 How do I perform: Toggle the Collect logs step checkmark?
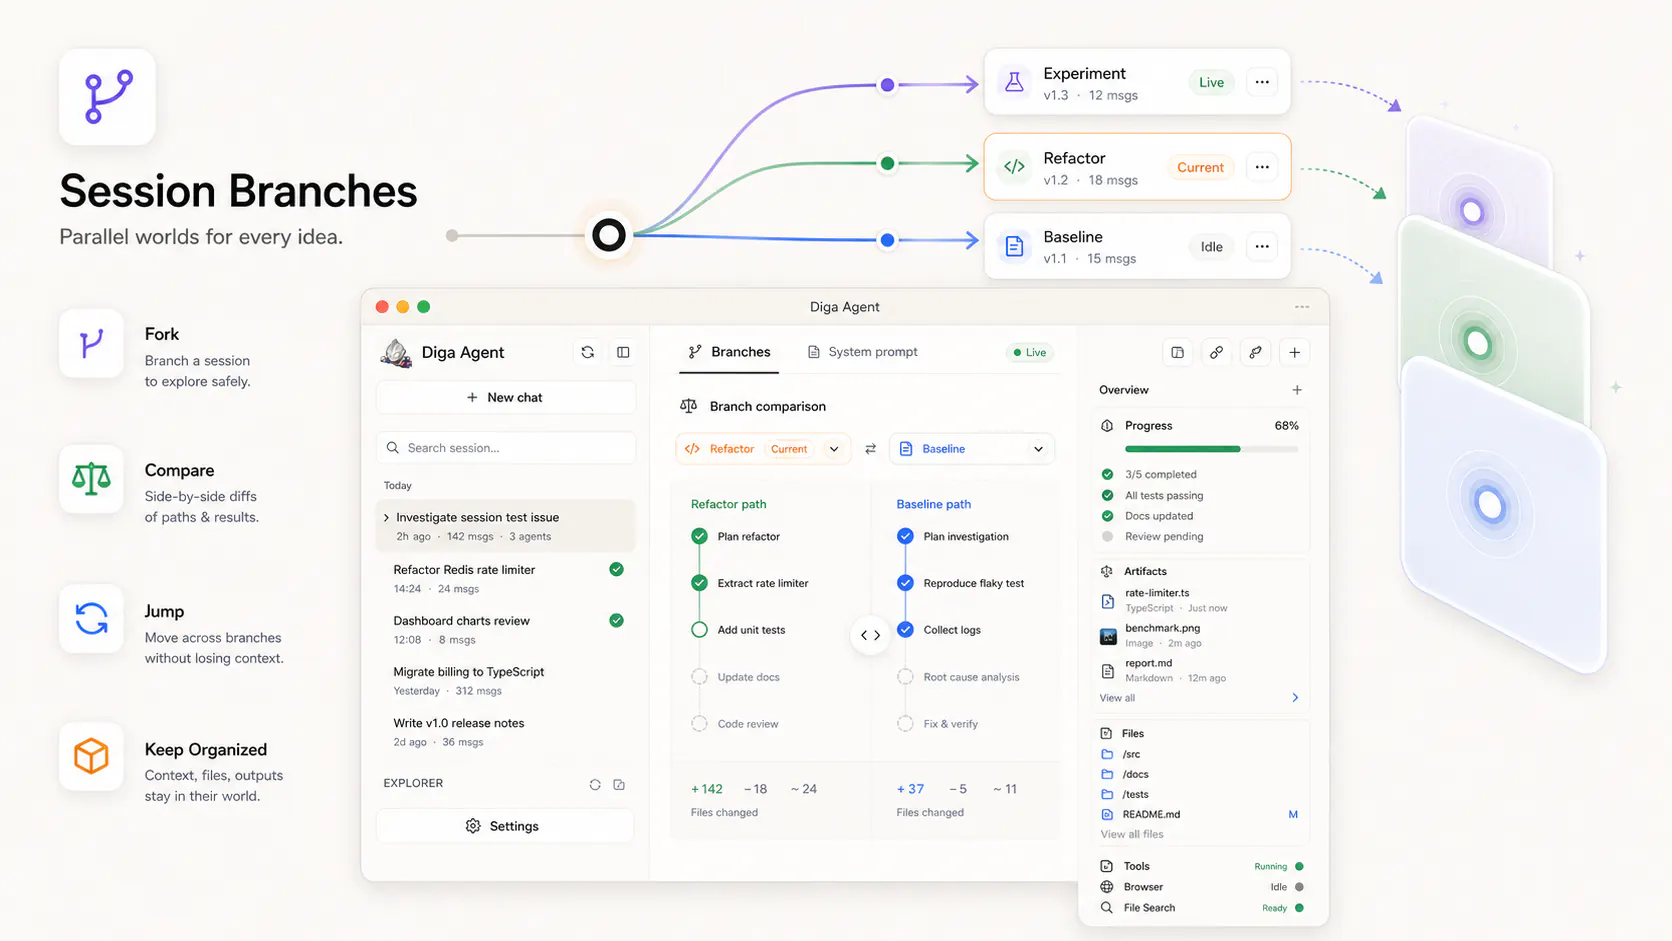pyautogui.click(x=905, y=630)
